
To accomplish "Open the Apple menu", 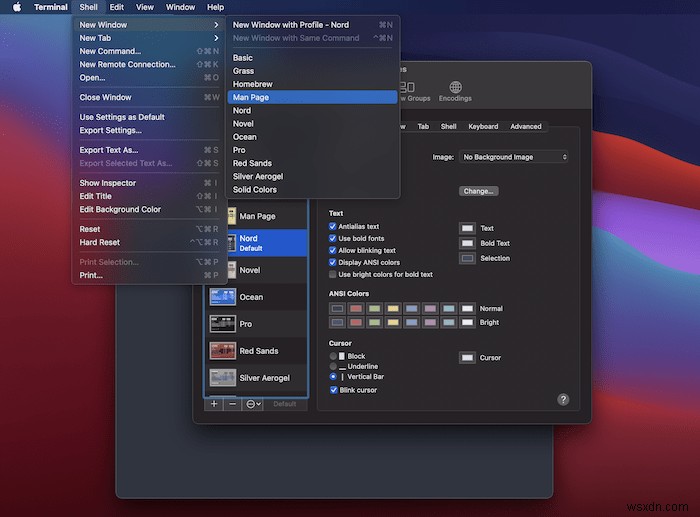I will point(15,7).
